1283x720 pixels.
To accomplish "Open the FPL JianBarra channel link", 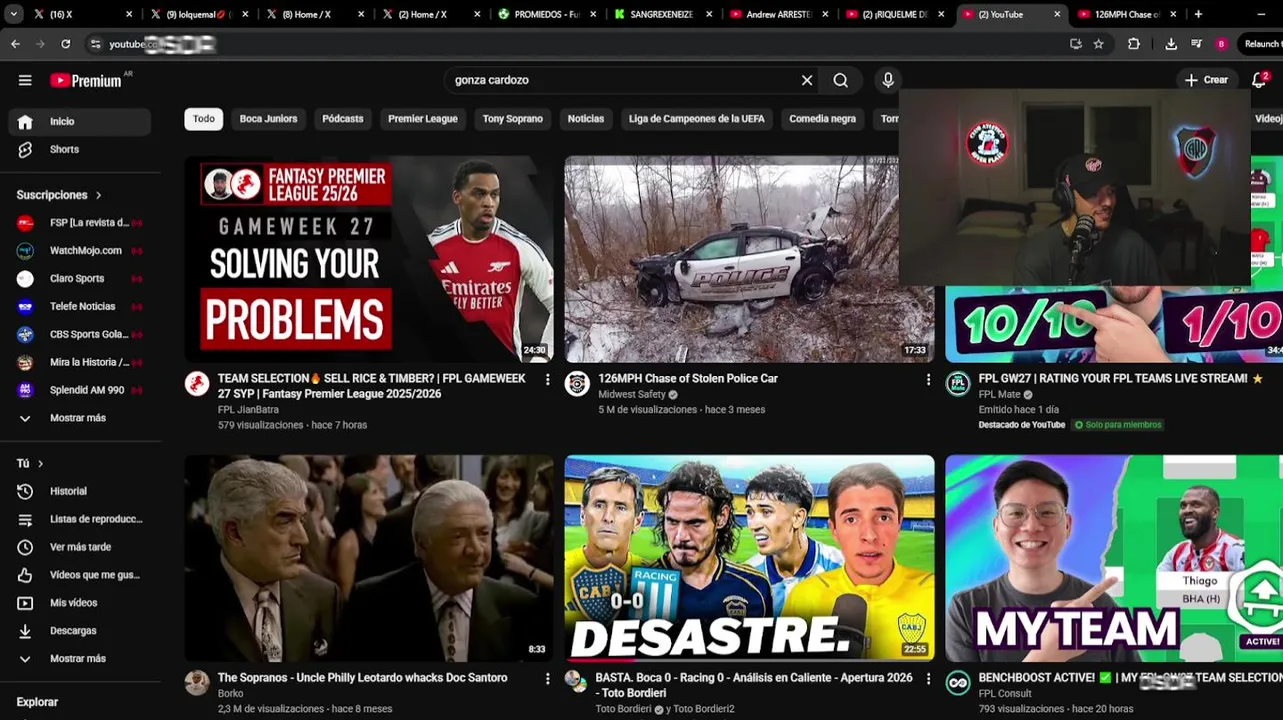I will [x=248, y=410].
